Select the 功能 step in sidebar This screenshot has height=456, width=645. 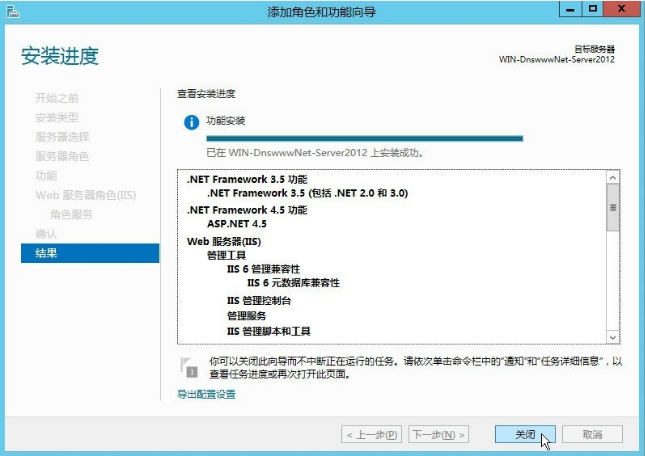[x=46, y=176]
